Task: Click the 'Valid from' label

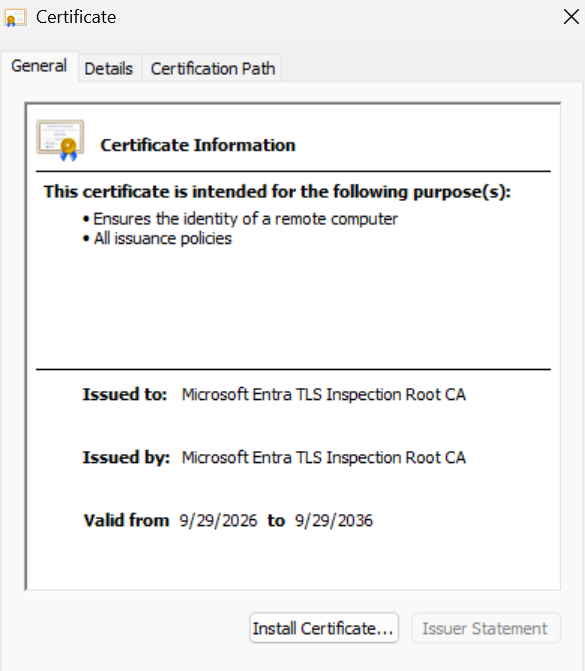Action: (126, 520)
